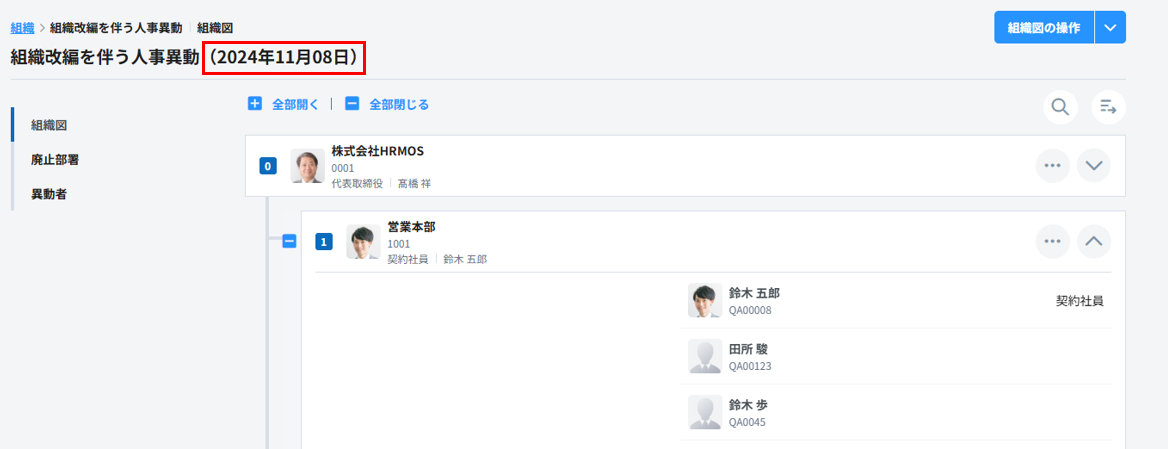Click the list sort icon button
The width and height of the screenshot is (1168, 449).
1108,107
